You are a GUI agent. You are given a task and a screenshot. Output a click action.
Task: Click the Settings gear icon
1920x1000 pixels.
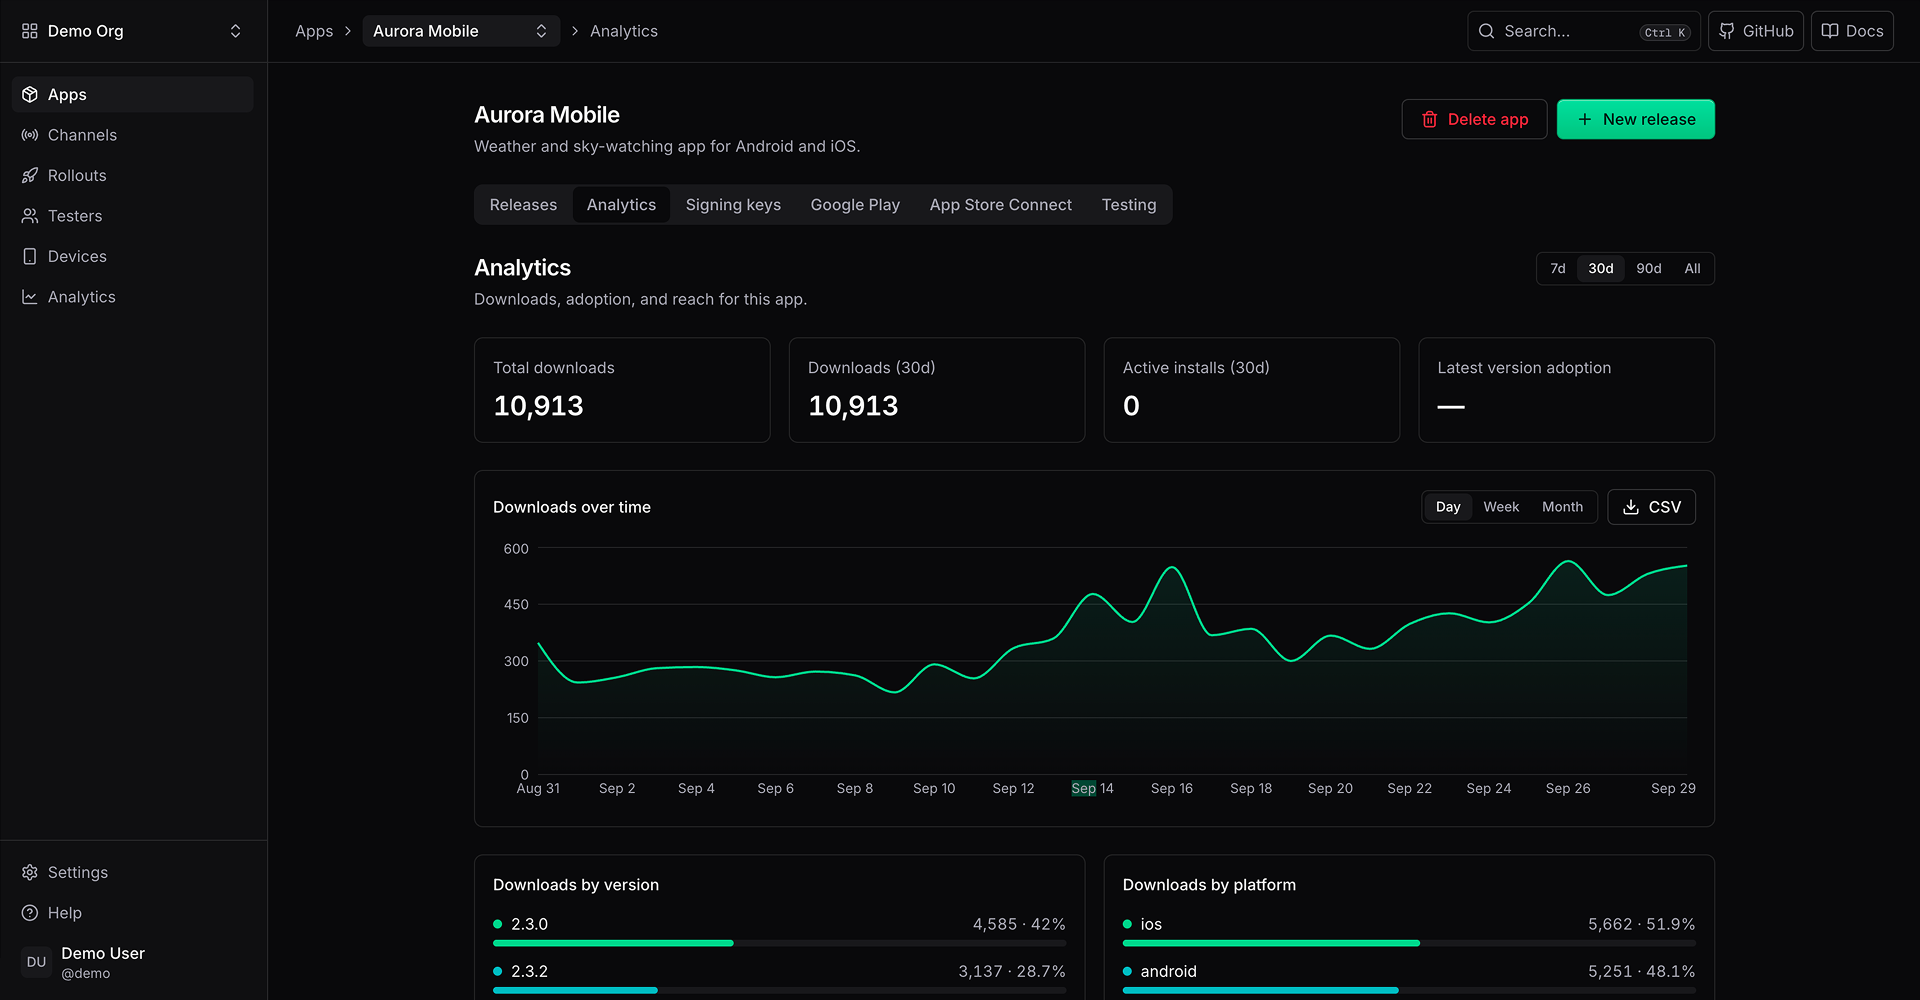[30, 873]
